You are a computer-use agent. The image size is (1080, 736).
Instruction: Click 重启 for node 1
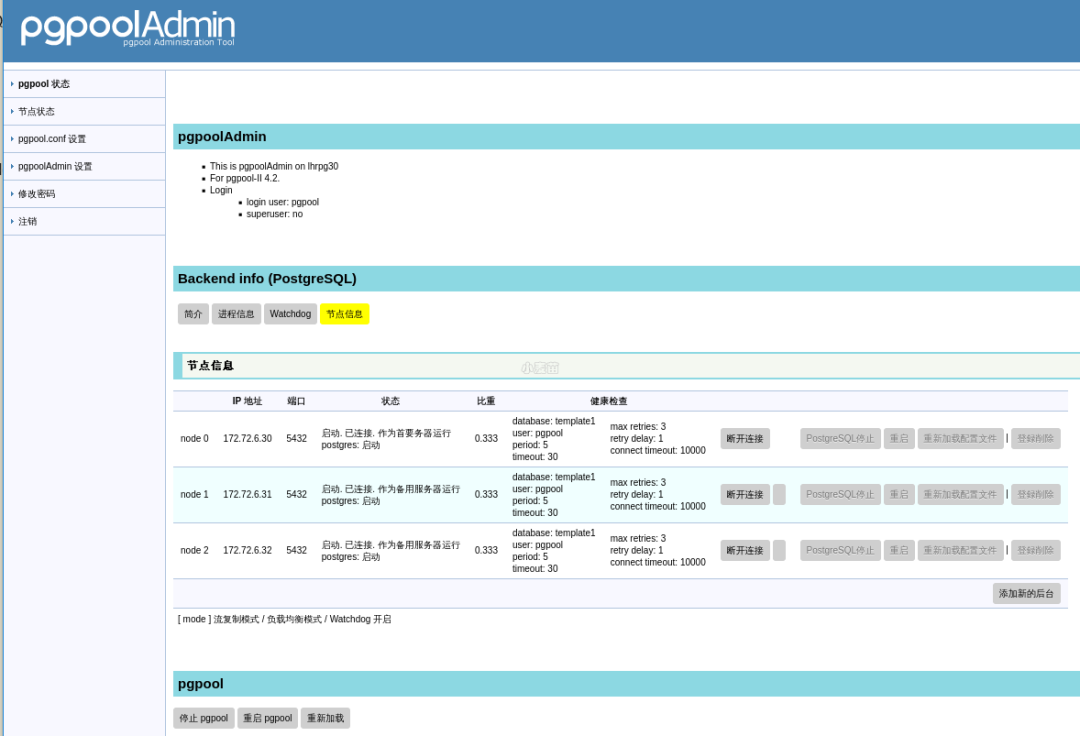(x=899, y=494)
